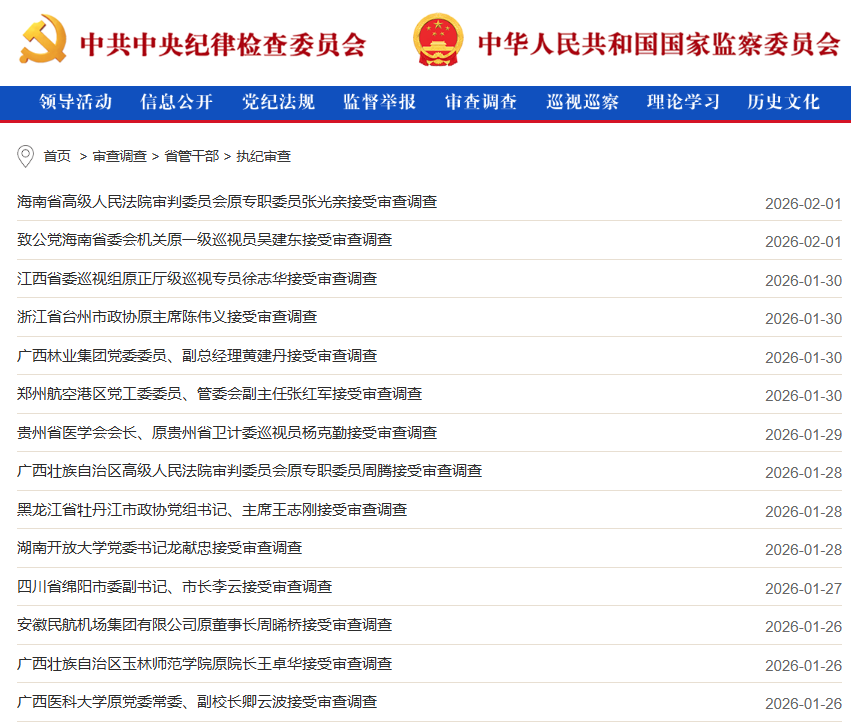Open the 巡视巡察 navigation item

point(582,102)
